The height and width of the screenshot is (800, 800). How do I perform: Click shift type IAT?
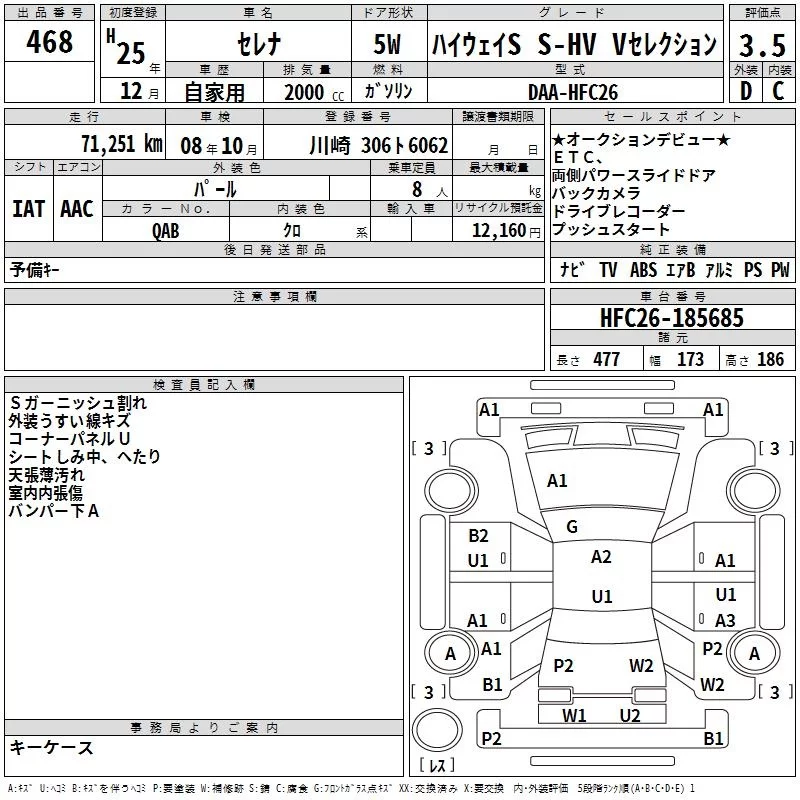[28, 209]
